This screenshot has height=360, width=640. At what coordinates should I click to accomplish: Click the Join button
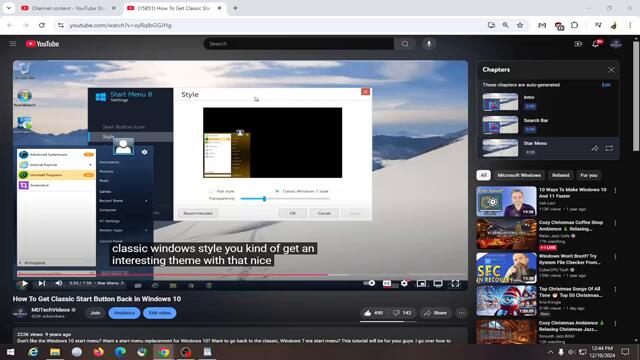click(x=95, y=313)
